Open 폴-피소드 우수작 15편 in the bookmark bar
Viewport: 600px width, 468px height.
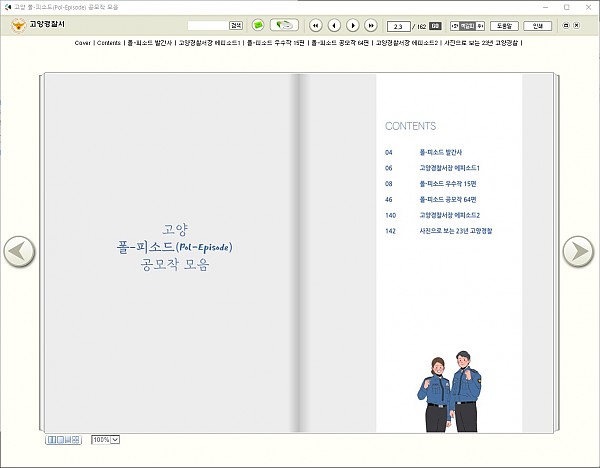pos(276,43)
